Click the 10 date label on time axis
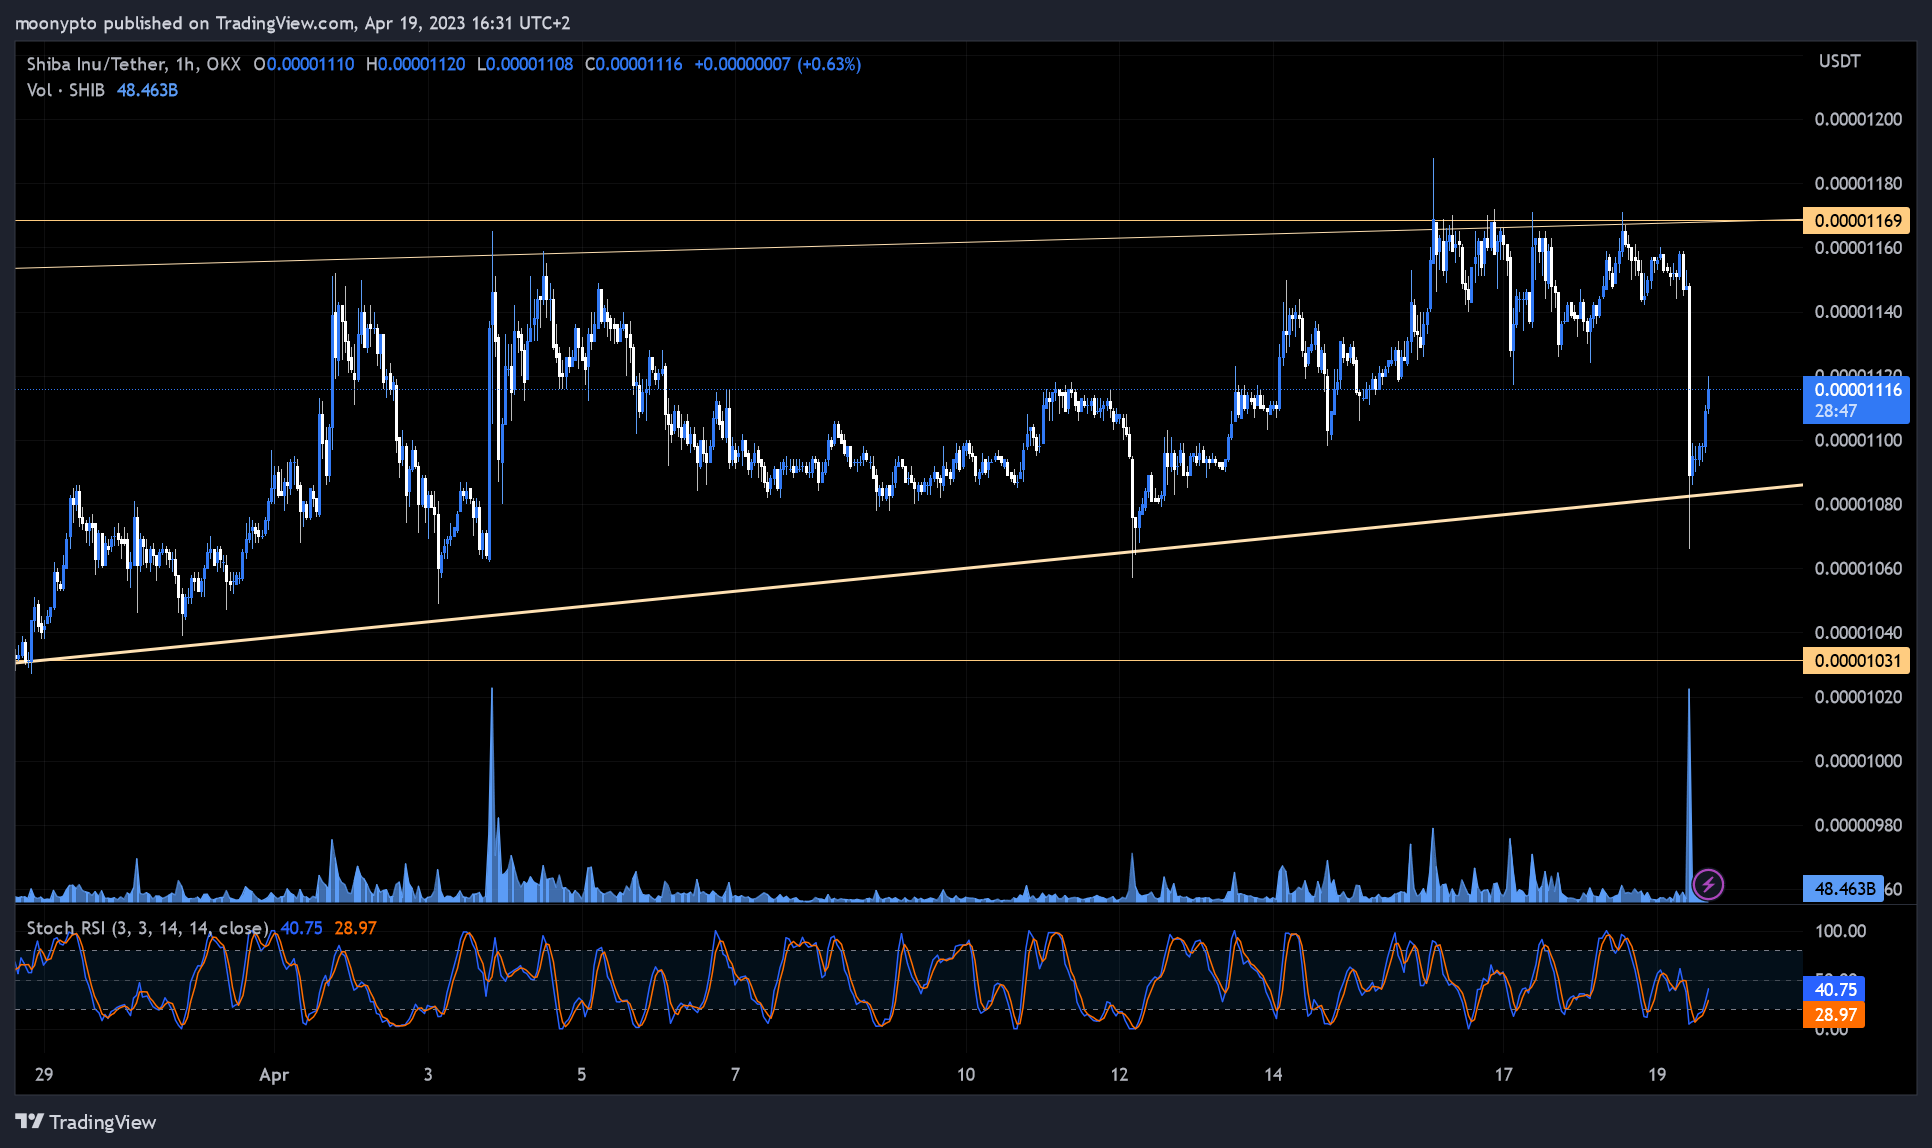This screenshot has height=1148, width=1932. tap(966, 1075)
